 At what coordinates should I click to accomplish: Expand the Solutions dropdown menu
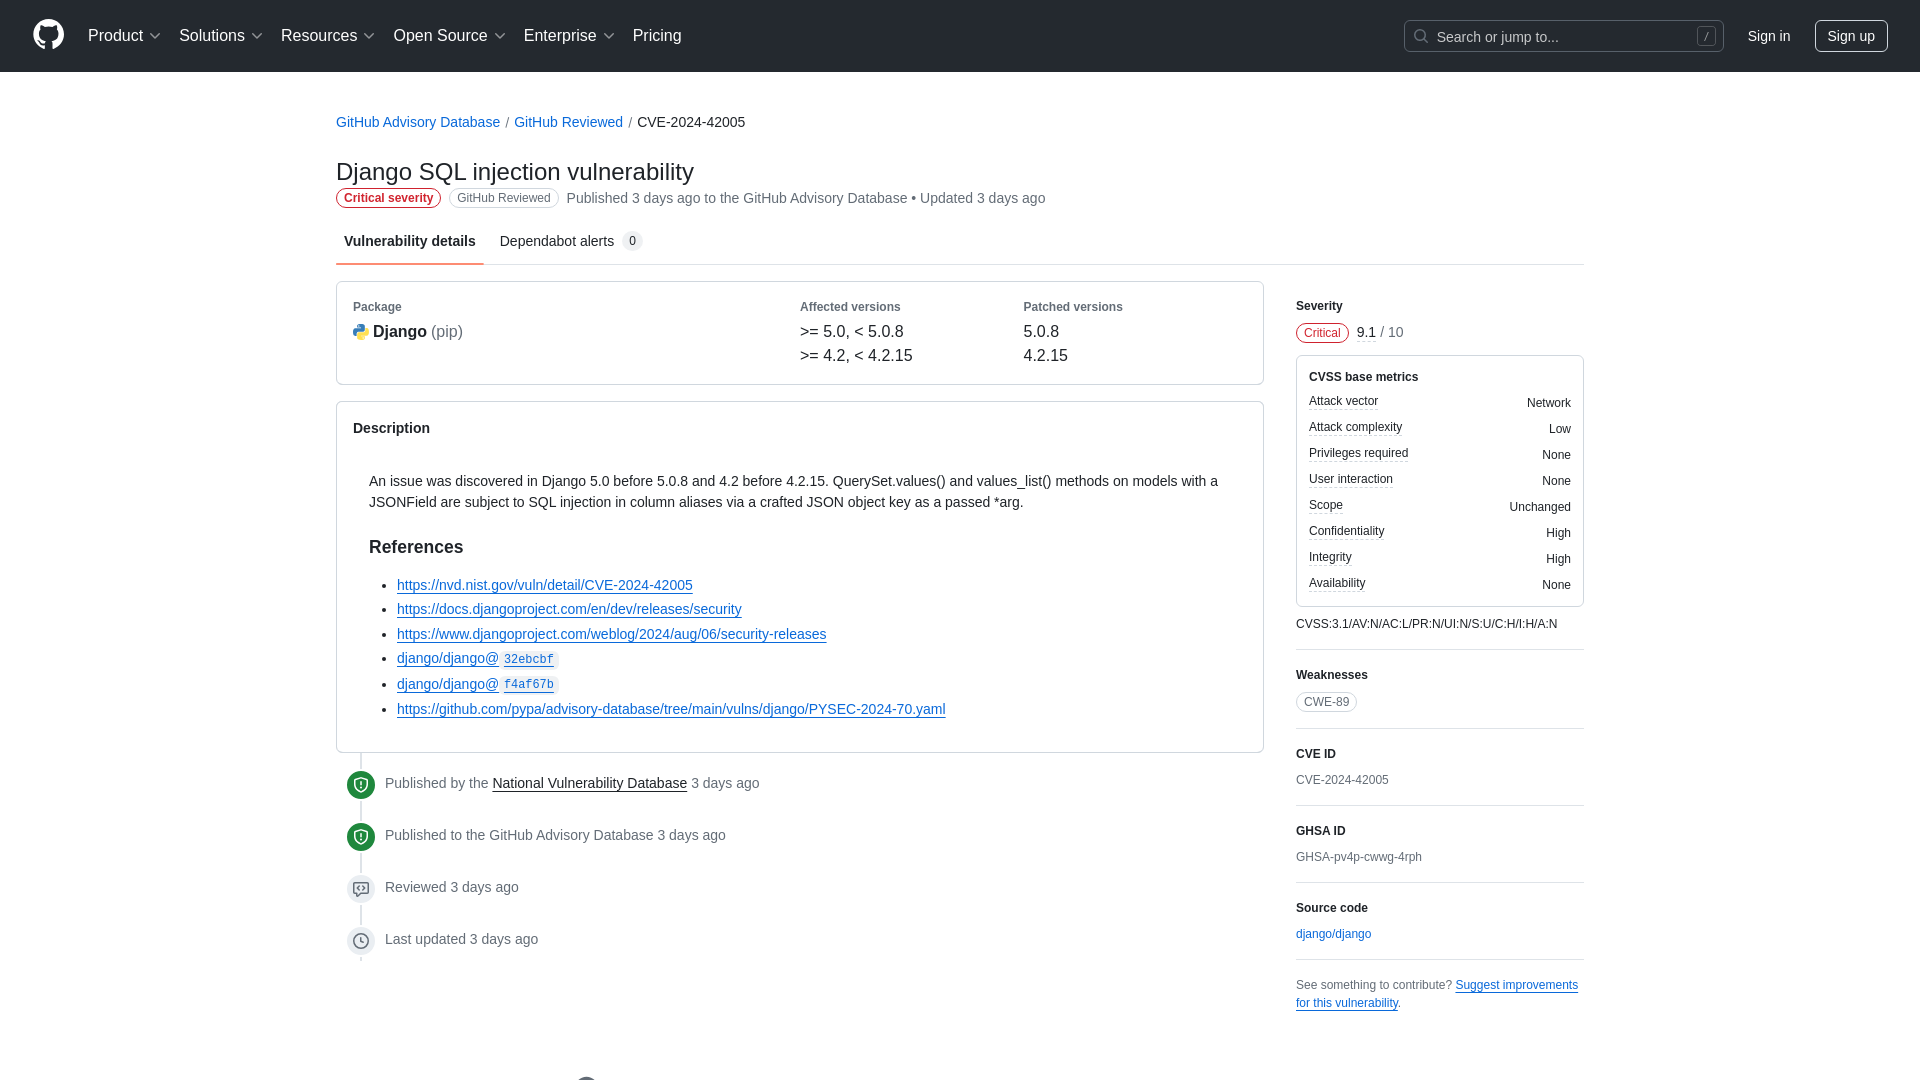[x=220, y=36]
